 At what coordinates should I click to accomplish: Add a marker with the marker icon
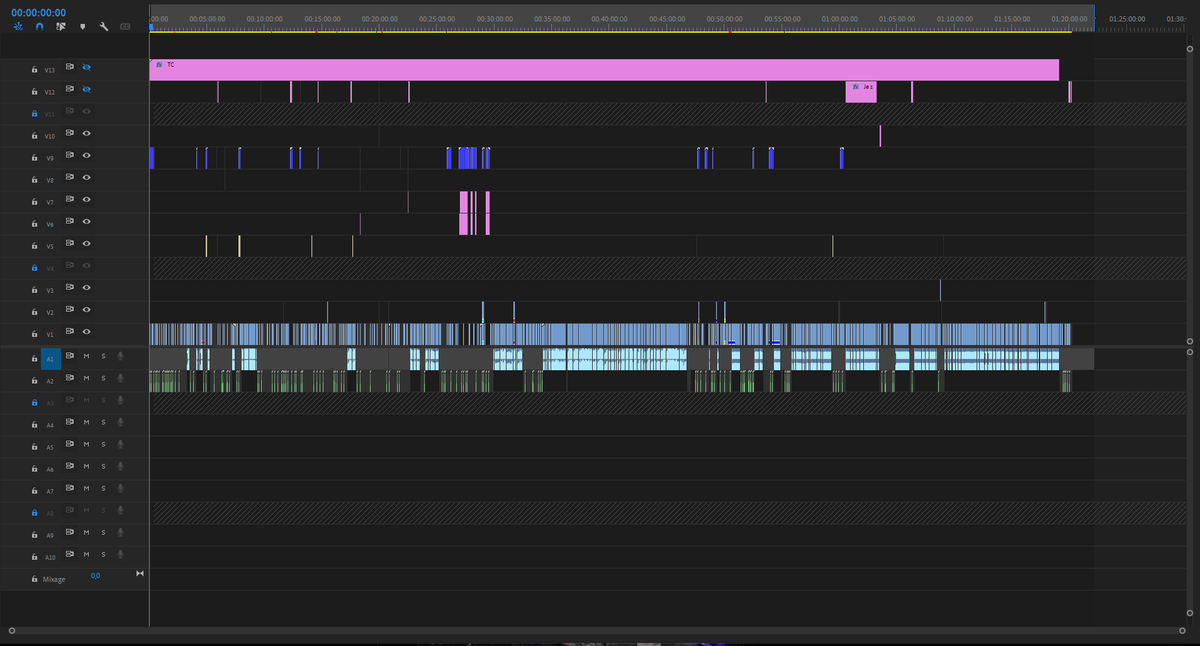[x=82, y=26]
